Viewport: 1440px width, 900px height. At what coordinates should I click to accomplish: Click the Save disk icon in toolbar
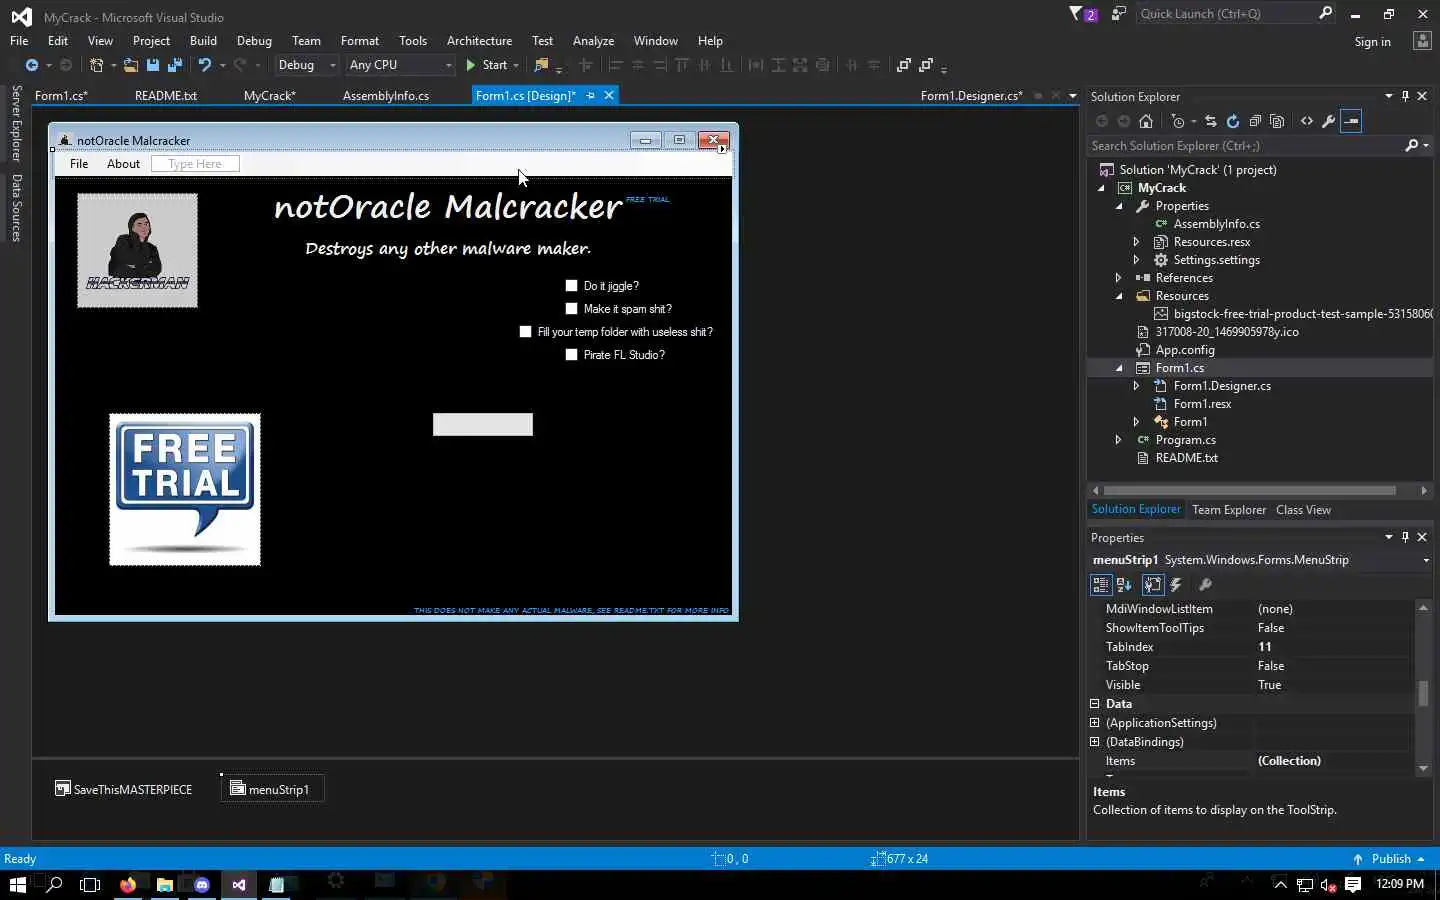(153, 65)
